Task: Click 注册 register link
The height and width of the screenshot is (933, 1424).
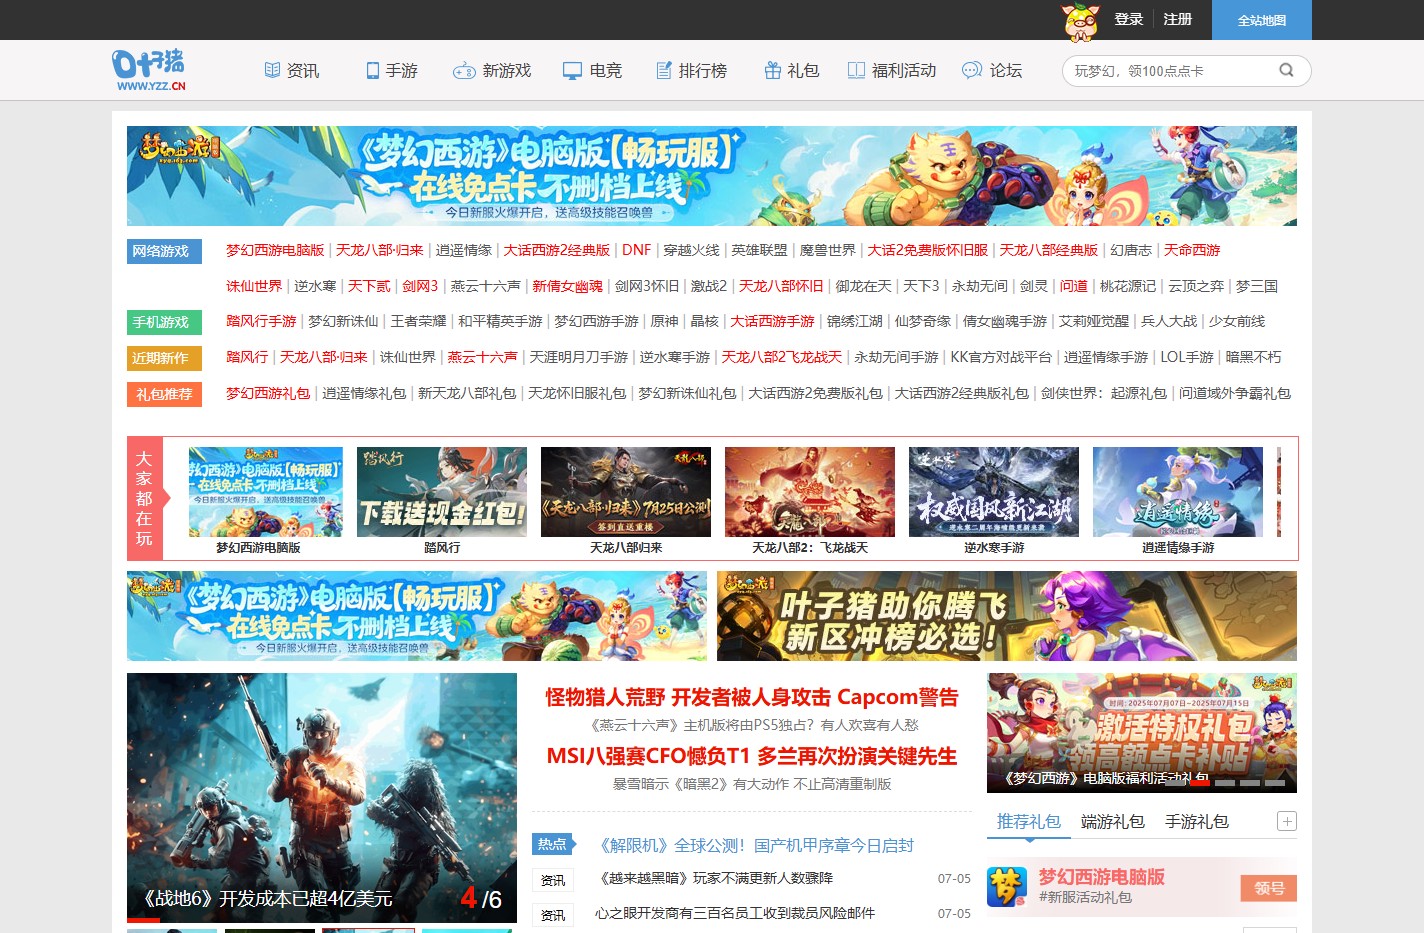Action: tap(1178, 19)
